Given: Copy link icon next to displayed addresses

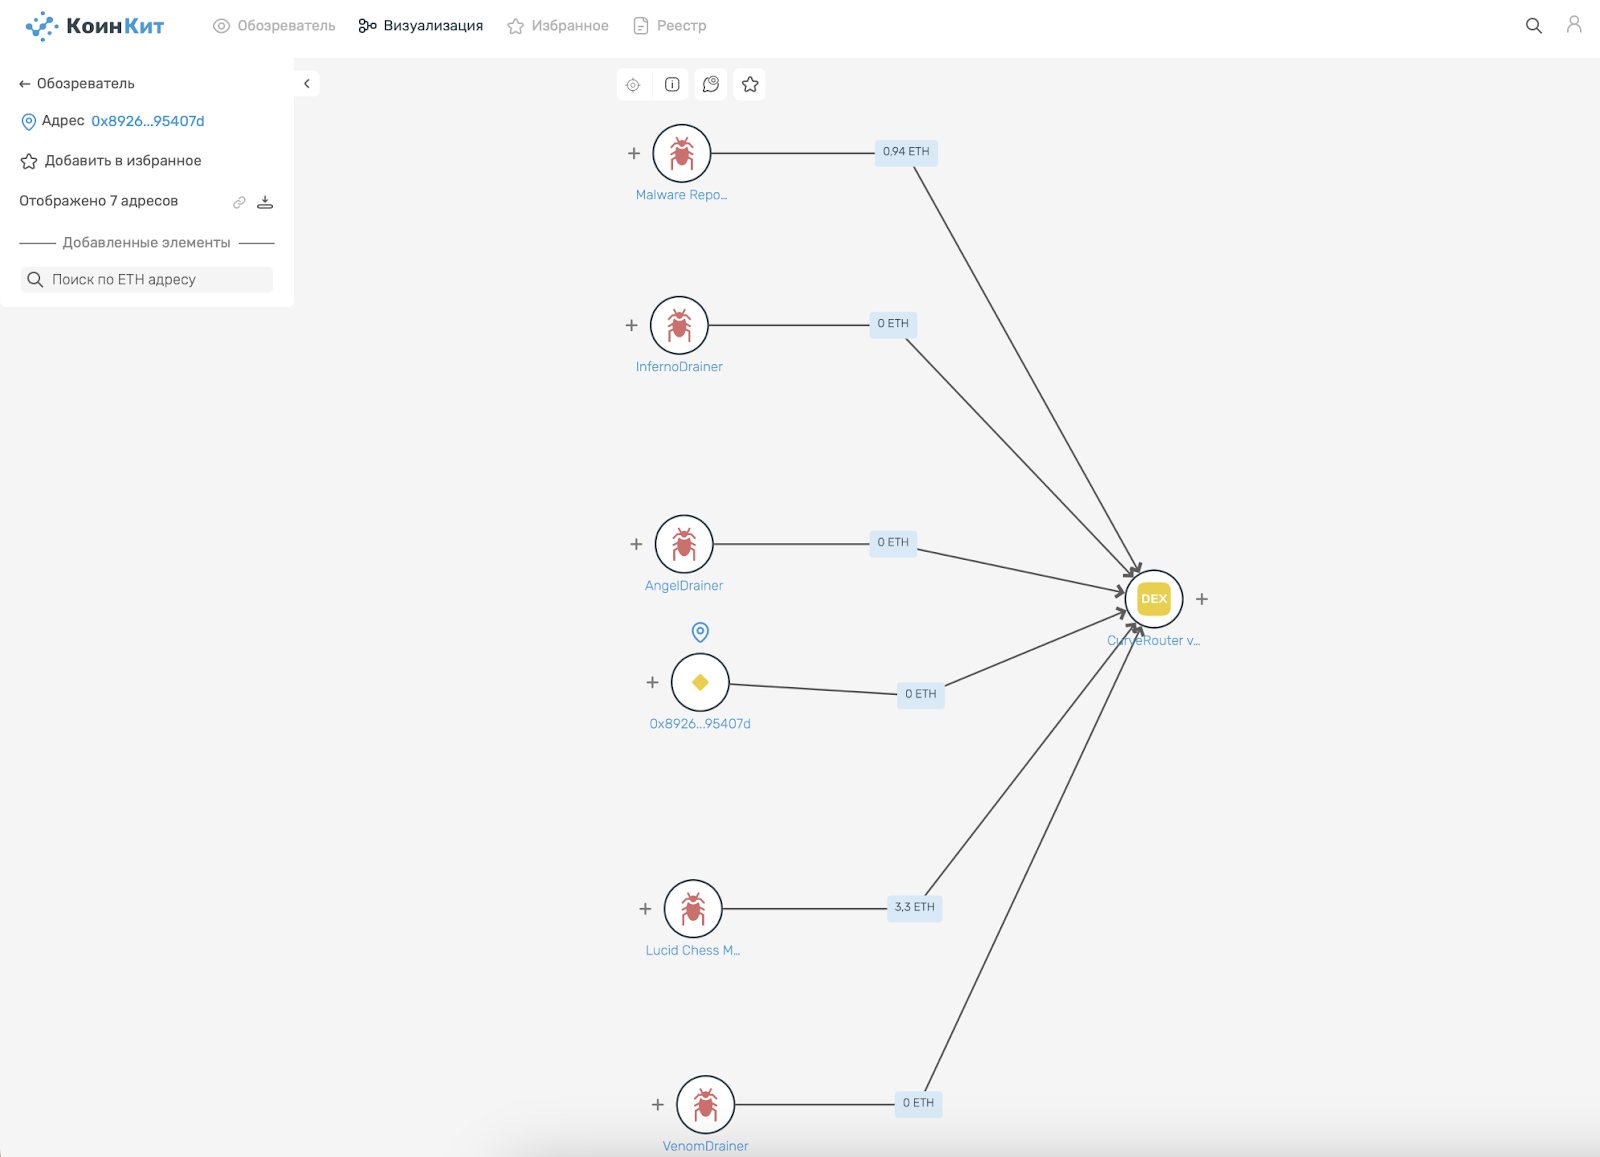Looking at the screenshot, I should click(x=239, y=202).
